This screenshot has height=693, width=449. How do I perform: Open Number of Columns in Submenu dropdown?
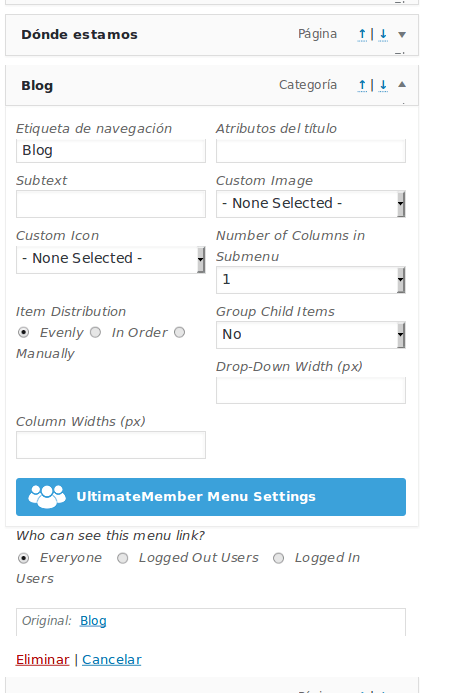[311, 280]
